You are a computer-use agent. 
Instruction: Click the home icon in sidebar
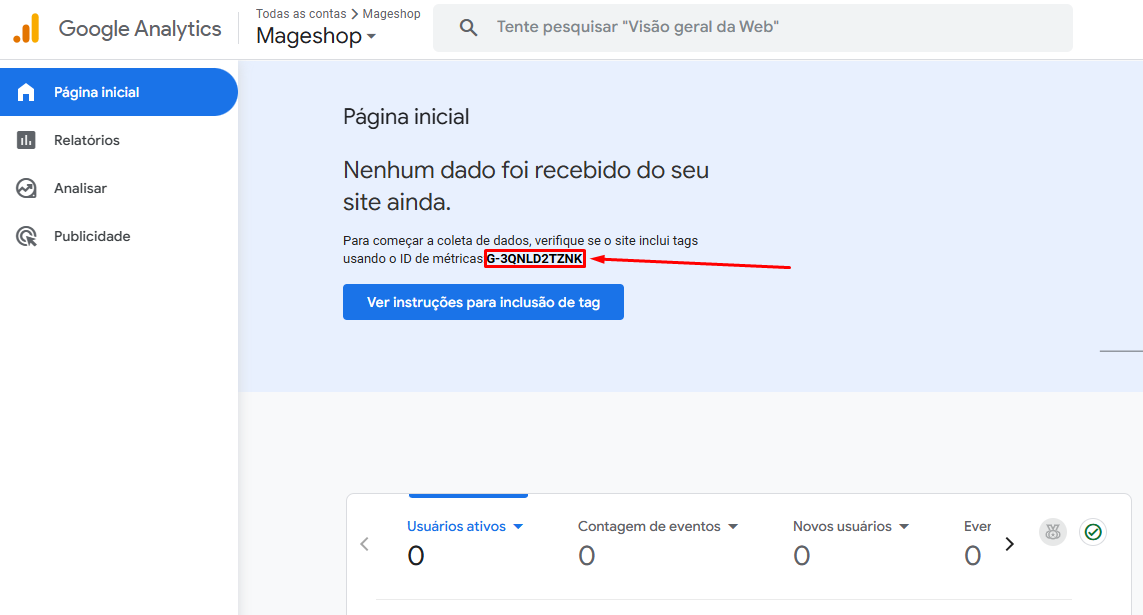coord(26,92)
